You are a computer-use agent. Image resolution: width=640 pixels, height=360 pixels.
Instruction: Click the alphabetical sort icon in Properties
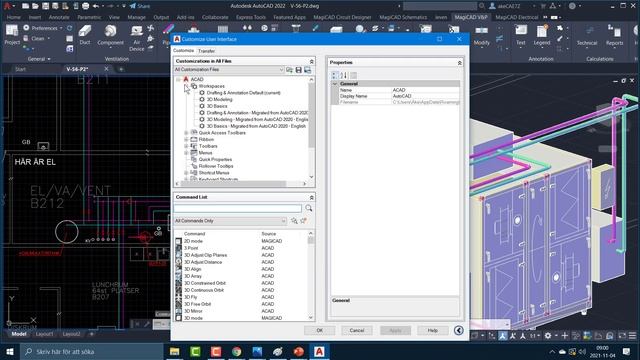(344, 75)
